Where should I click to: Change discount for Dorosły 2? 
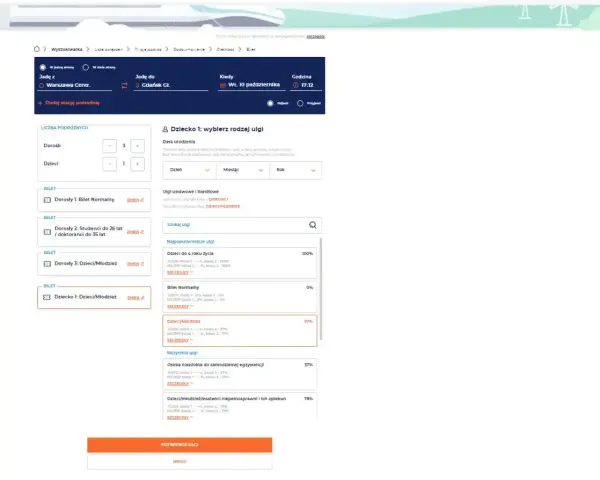[x=135, y=232]
